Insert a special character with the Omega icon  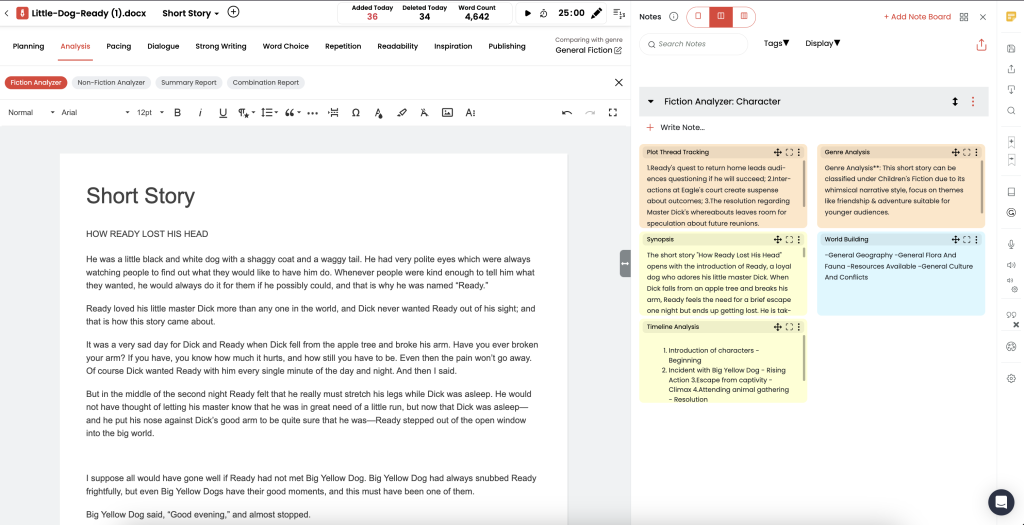coord(356,113)
